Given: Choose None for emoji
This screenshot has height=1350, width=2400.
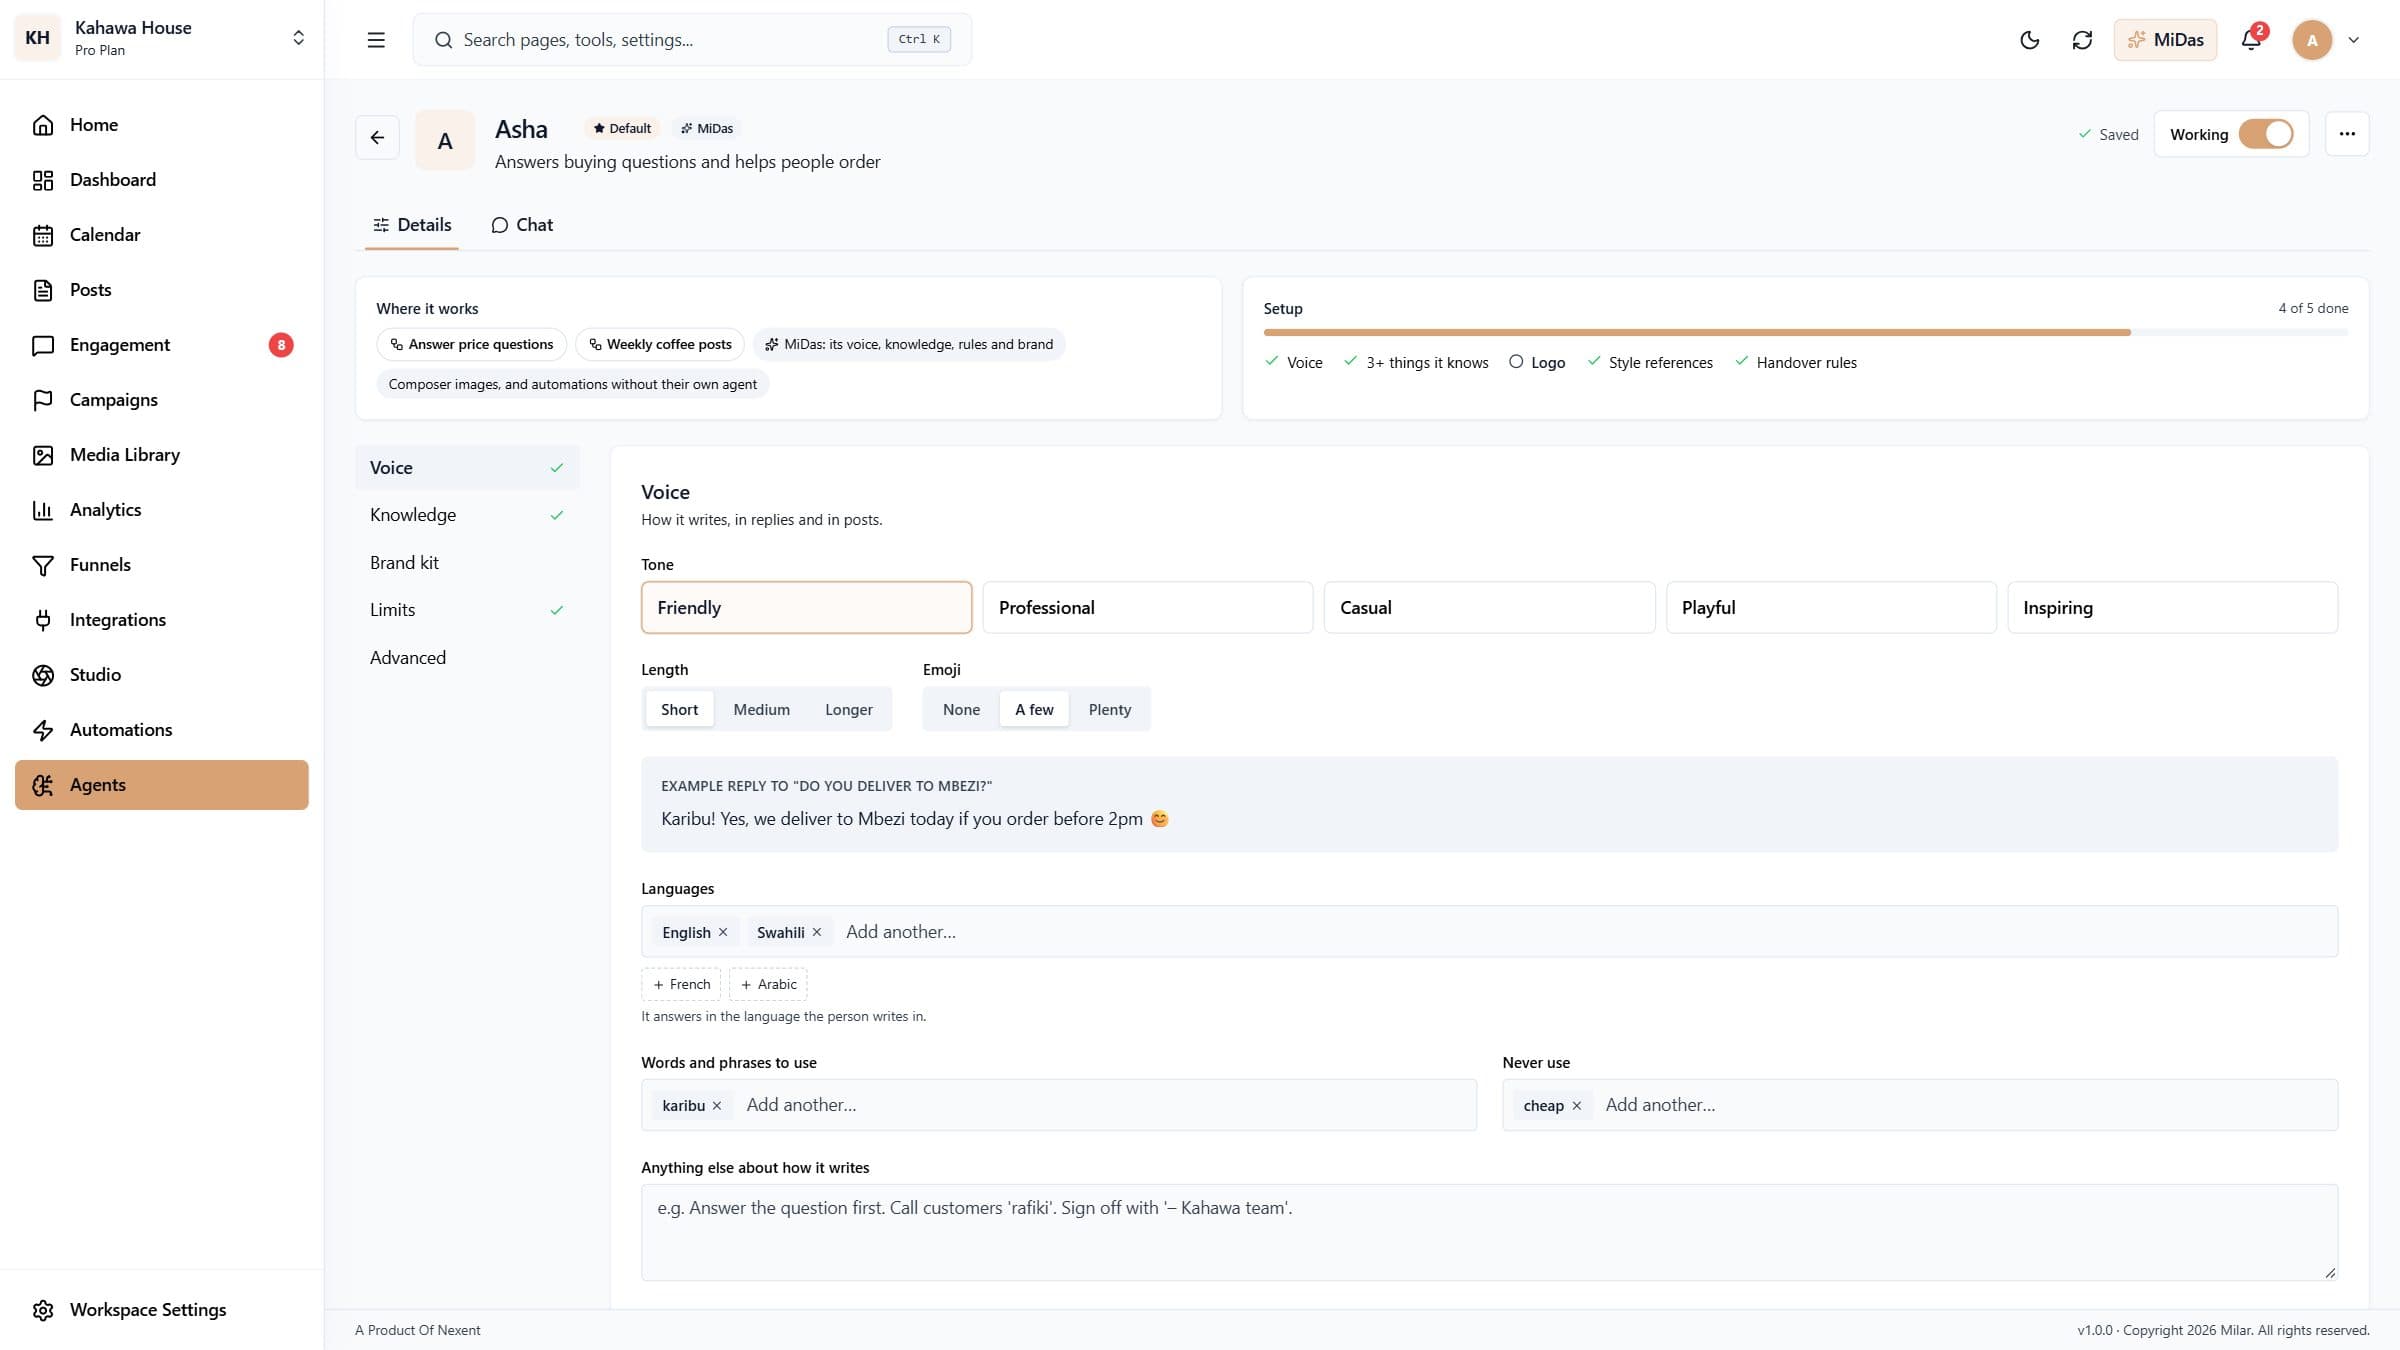Looking at the screenshot, I should (961, 709).
